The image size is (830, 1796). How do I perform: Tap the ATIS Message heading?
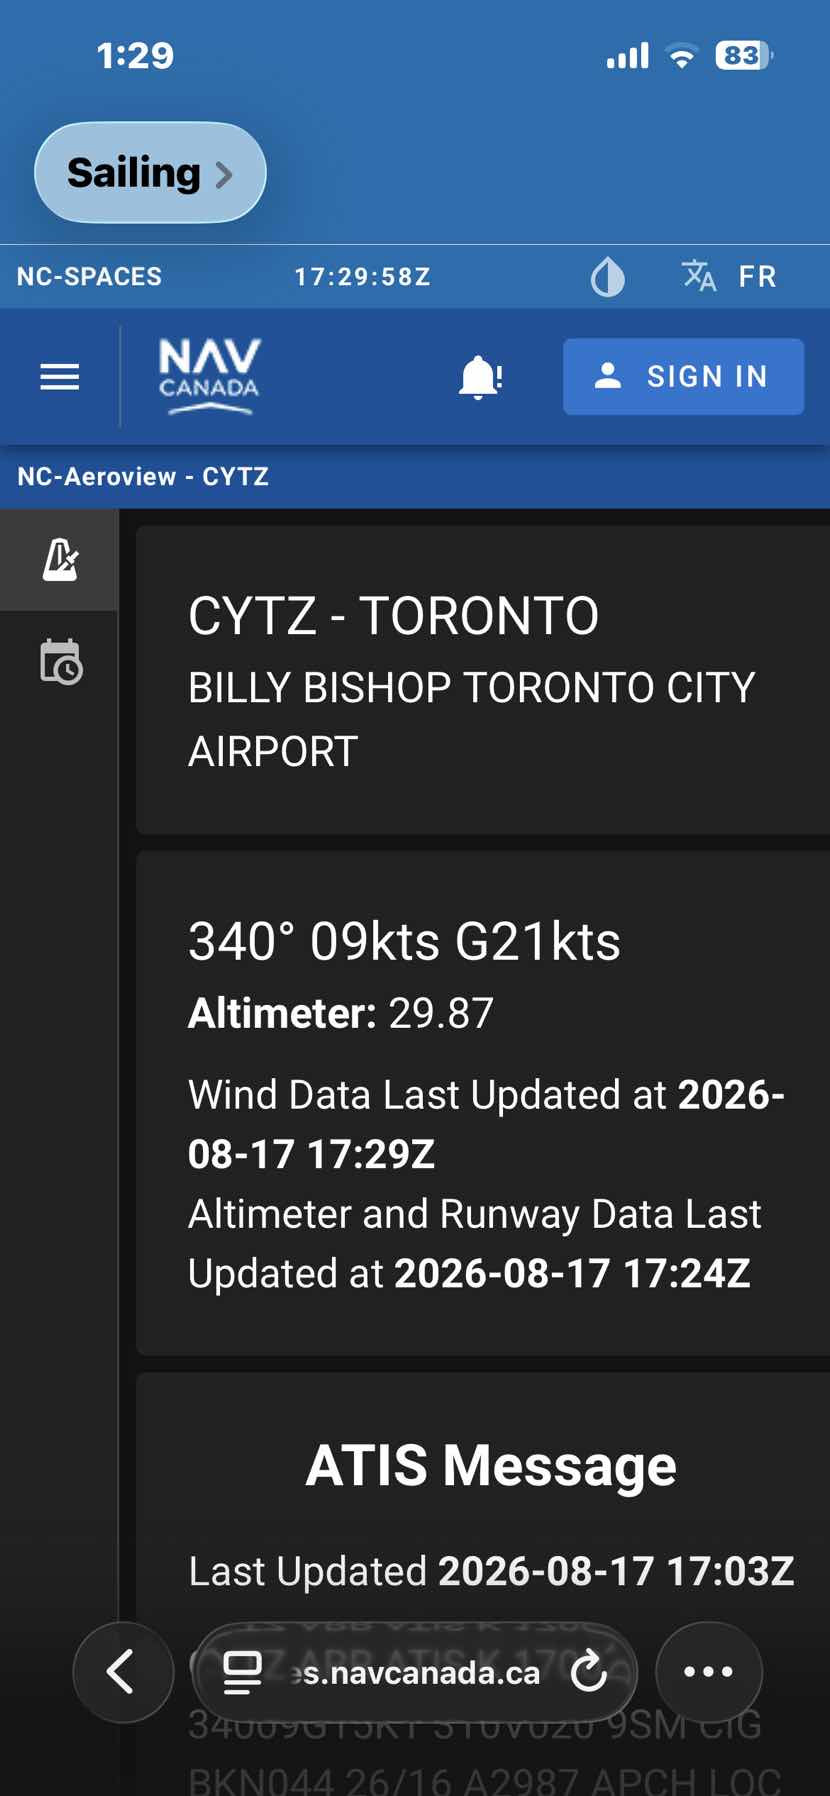click(491, 1466)
